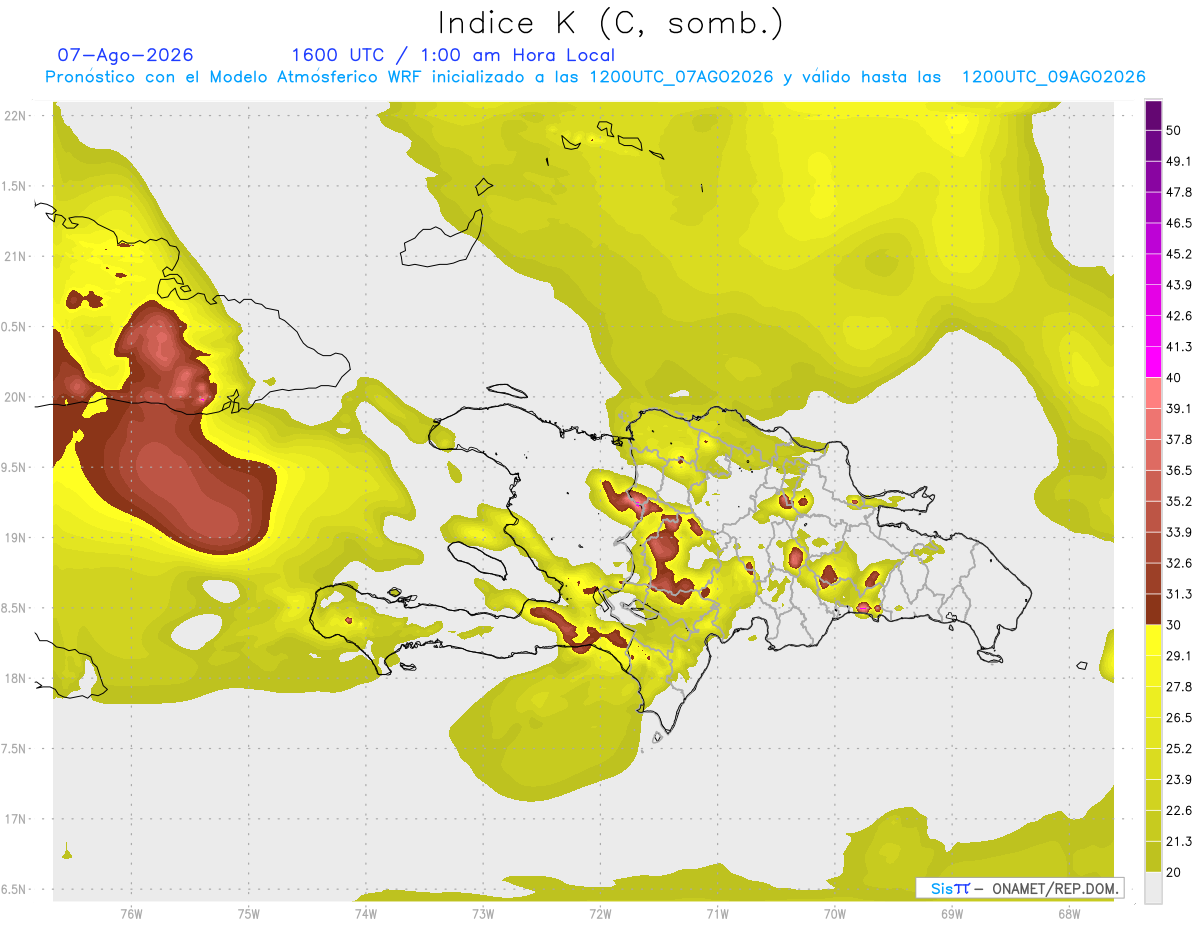
Task: Click the colorbar value "33.9"
Action: 1178,532
